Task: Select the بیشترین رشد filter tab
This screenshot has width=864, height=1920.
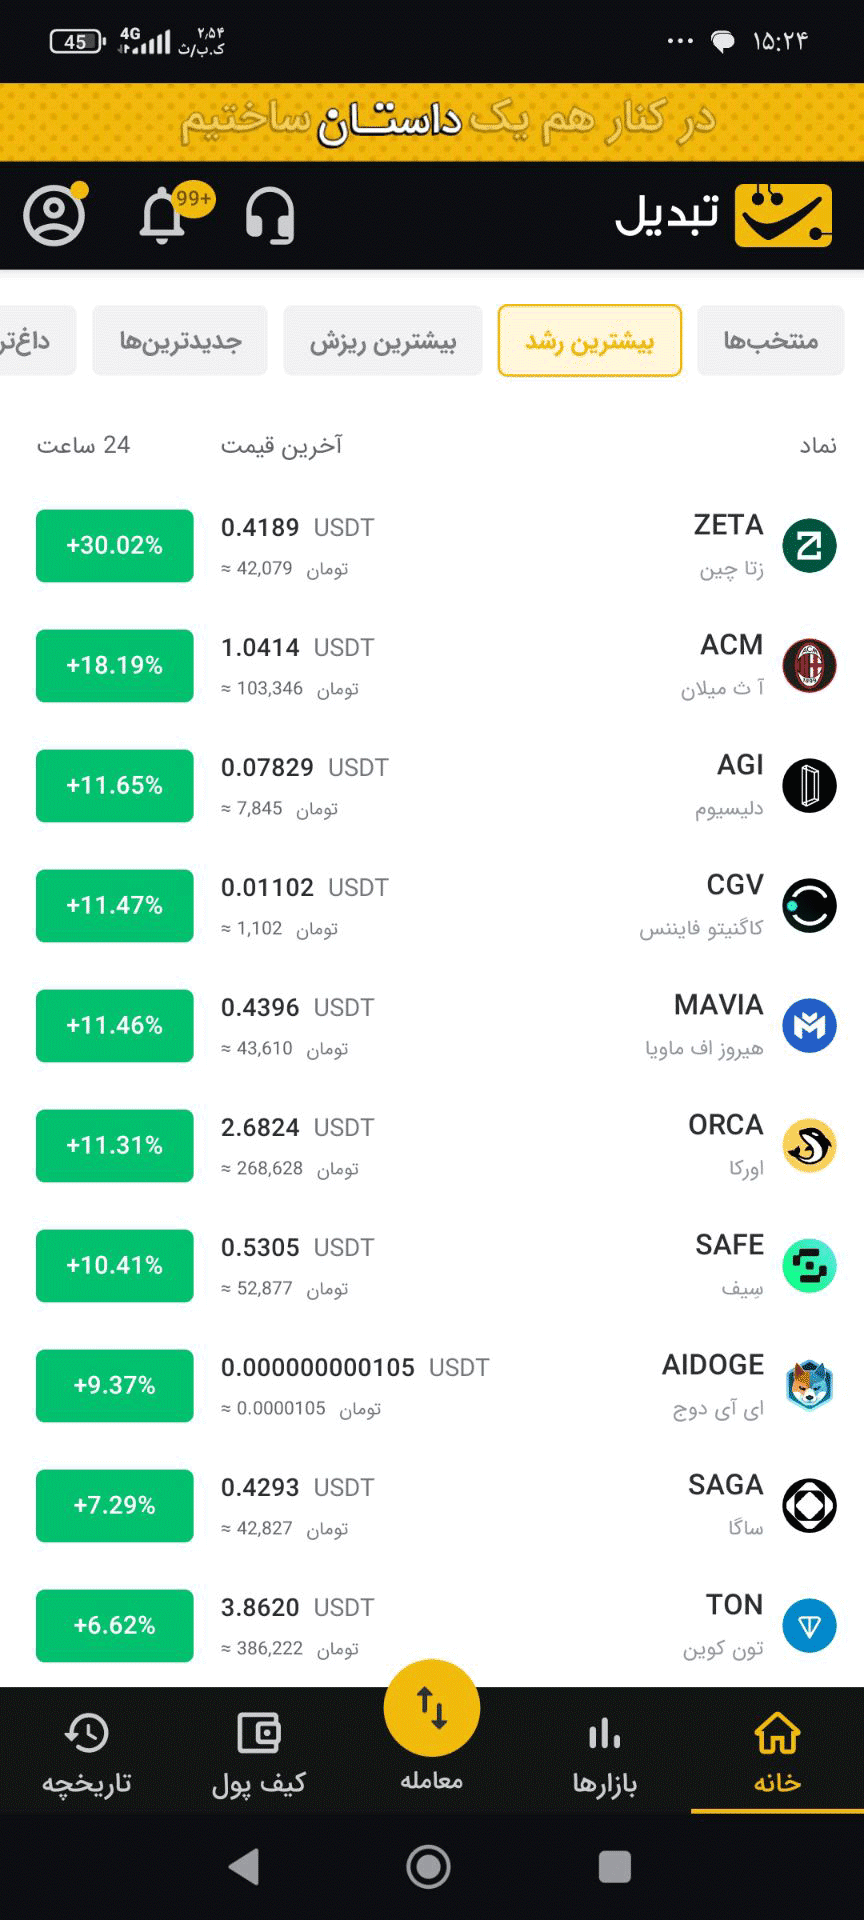Action: (x=590, y=341)
